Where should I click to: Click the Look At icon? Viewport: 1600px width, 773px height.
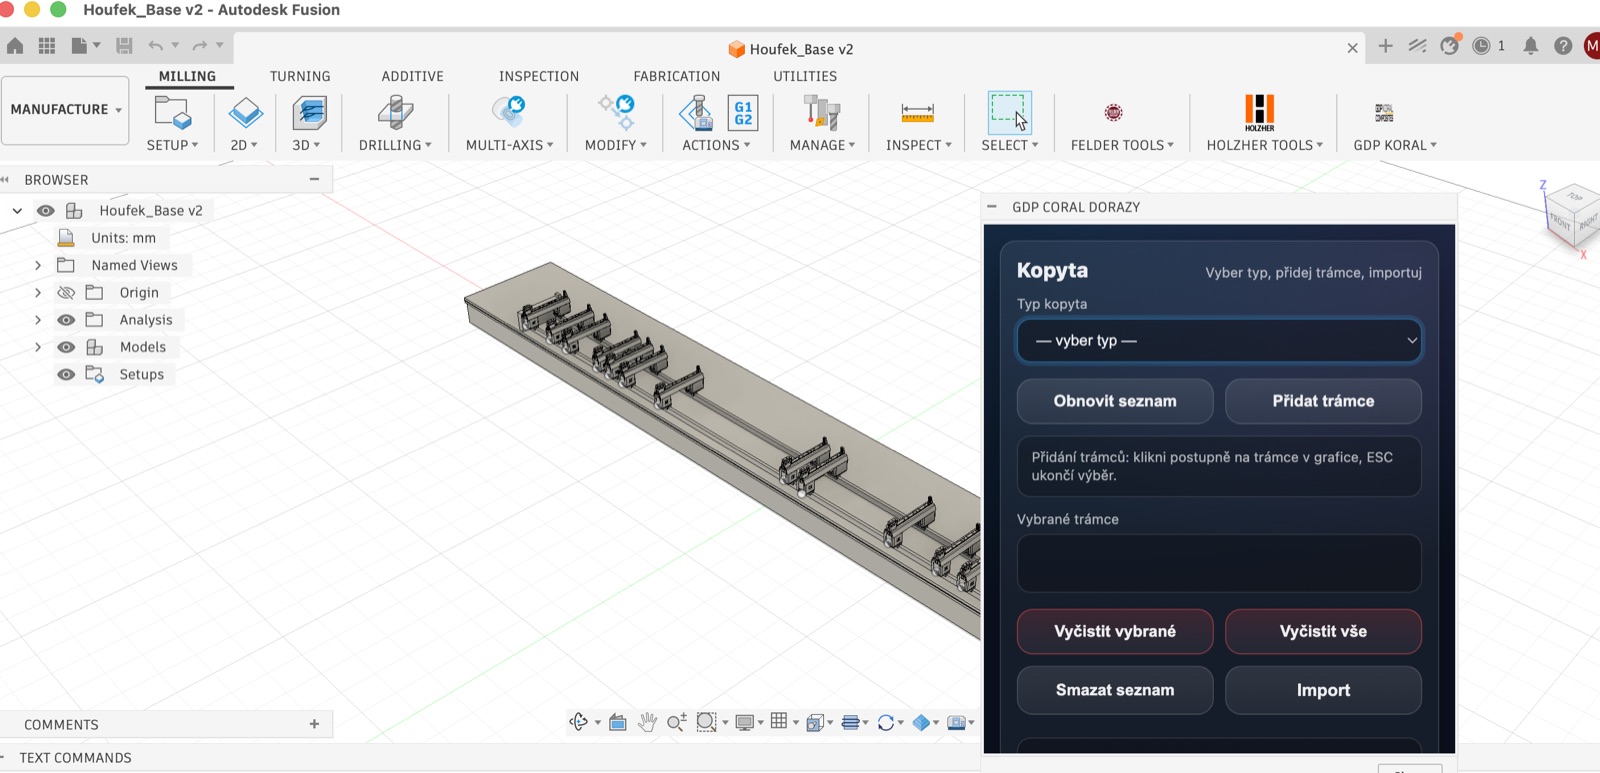pos(618,722)
